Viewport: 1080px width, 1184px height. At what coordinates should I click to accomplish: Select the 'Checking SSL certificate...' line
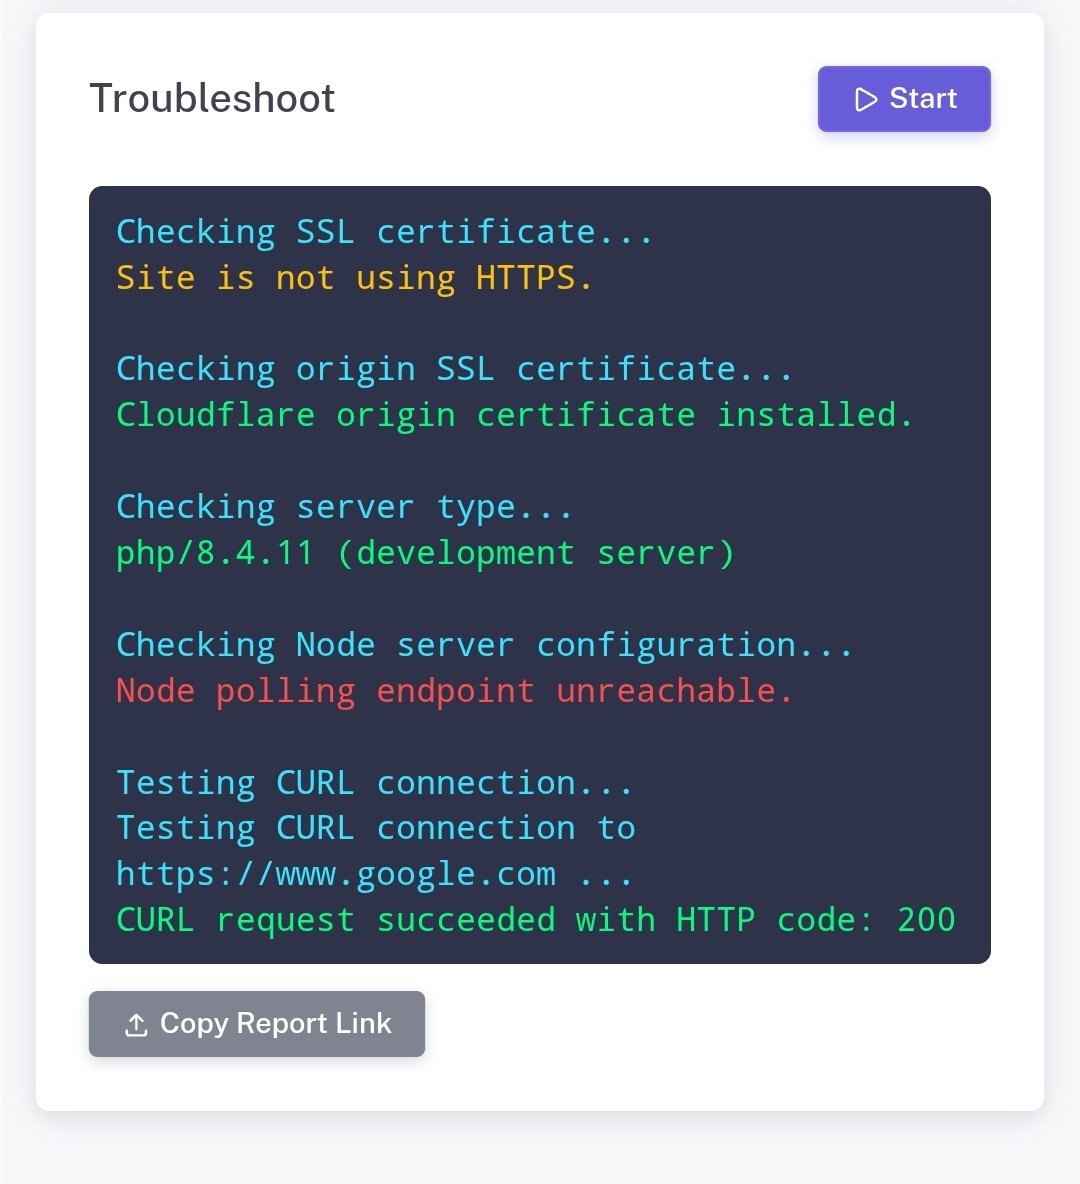(384, 232)
